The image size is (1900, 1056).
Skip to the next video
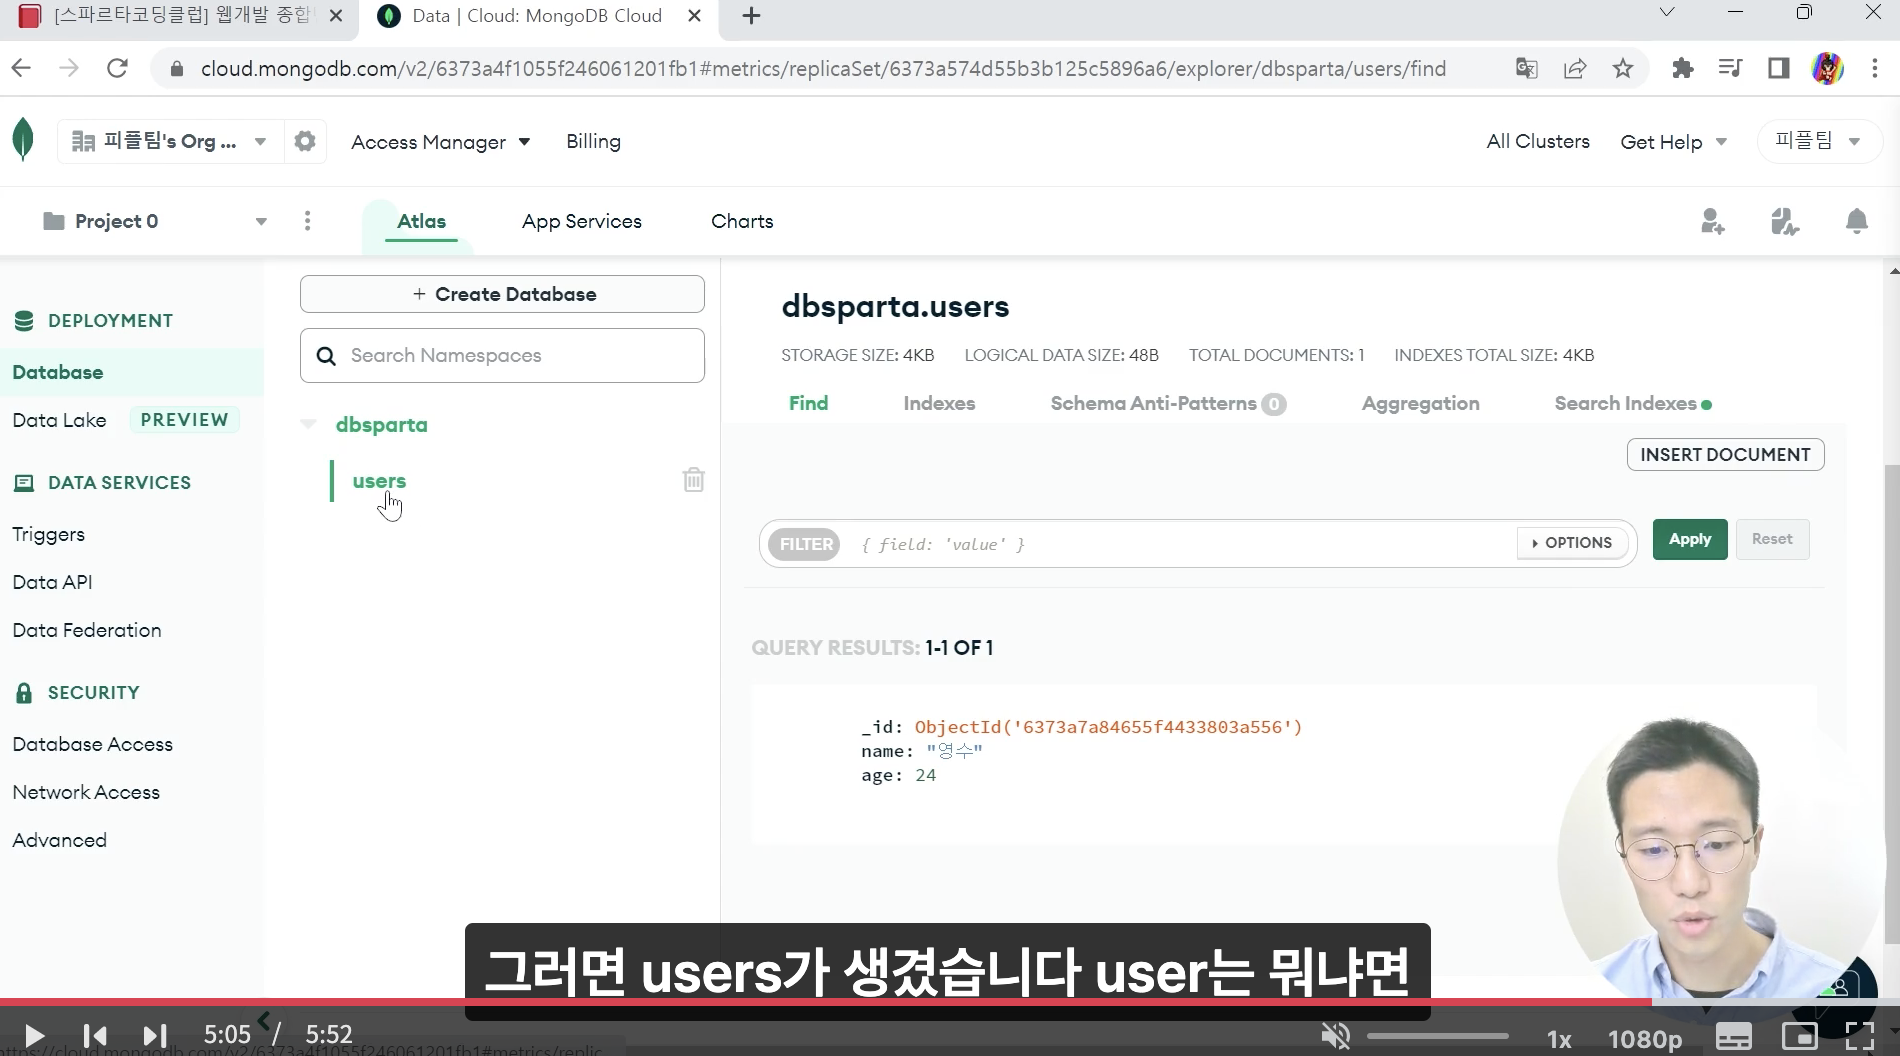[x=154, y=1035]
